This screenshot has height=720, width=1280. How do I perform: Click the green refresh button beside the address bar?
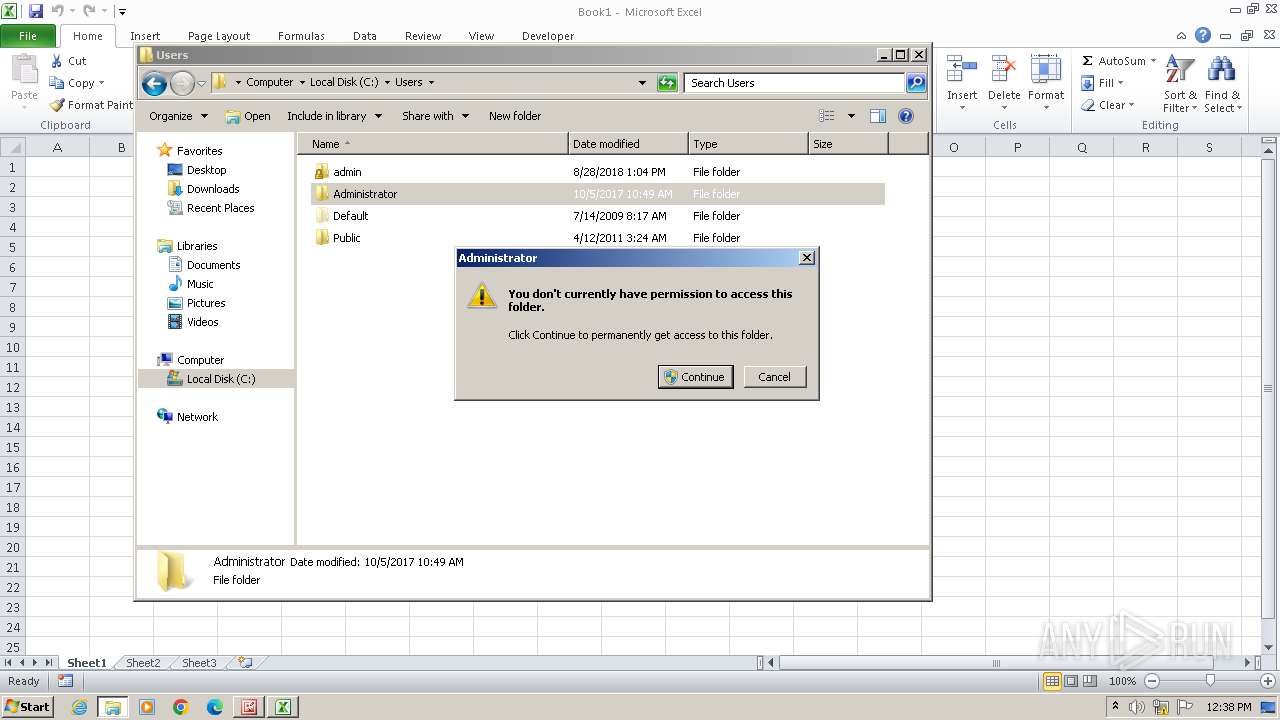[667, 83]
